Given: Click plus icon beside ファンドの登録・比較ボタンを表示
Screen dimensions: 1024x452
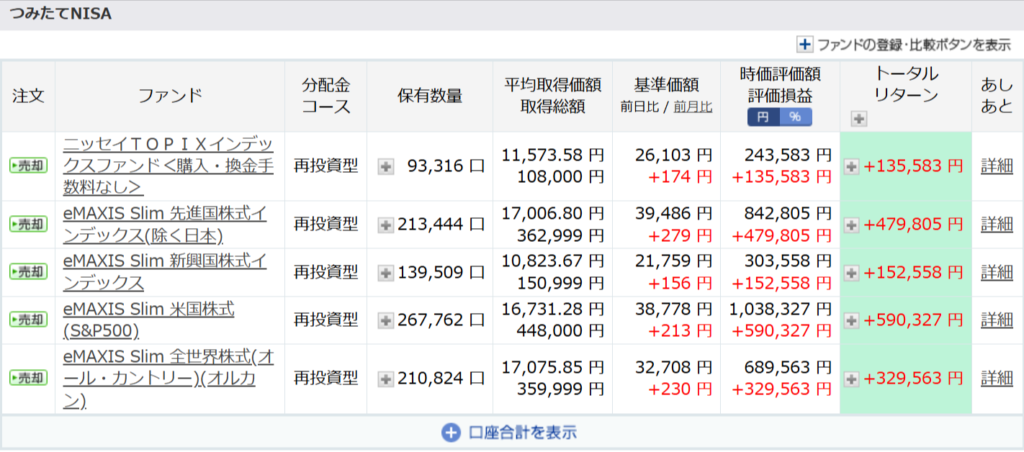Looking at the screenshot, I should 805,44.
